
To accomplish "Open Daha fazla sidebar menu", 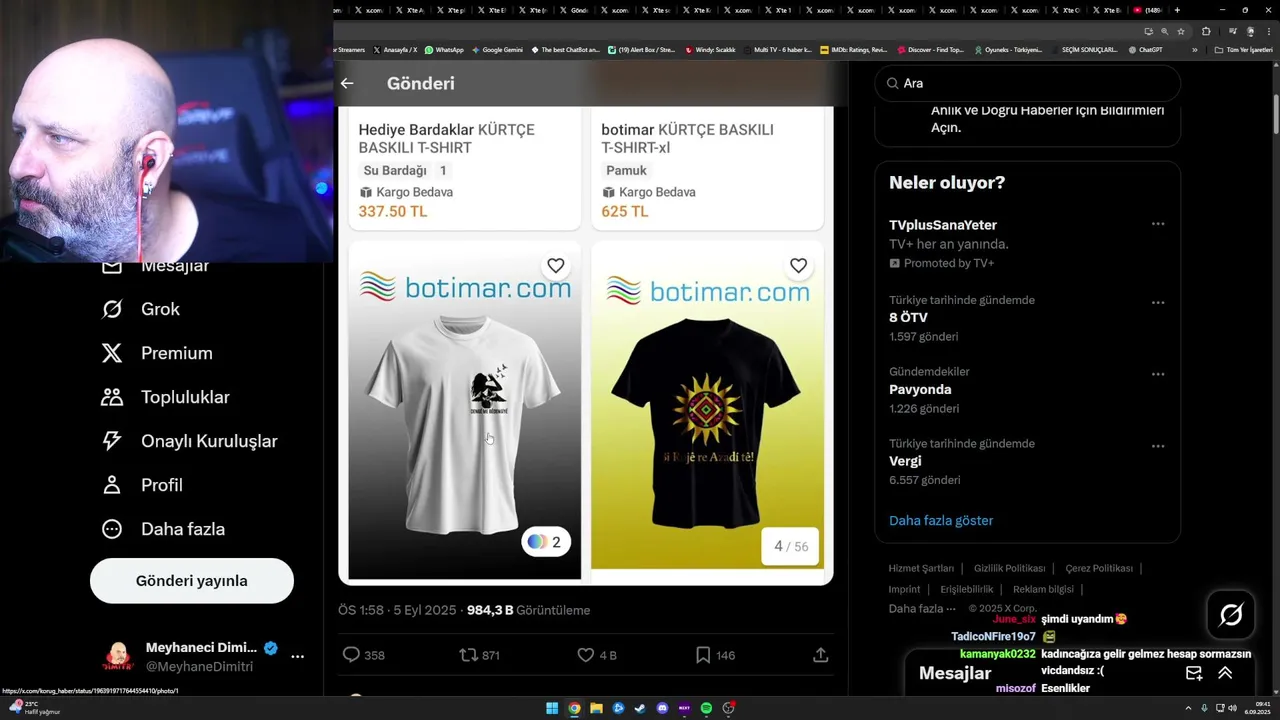I will (163, 529).
